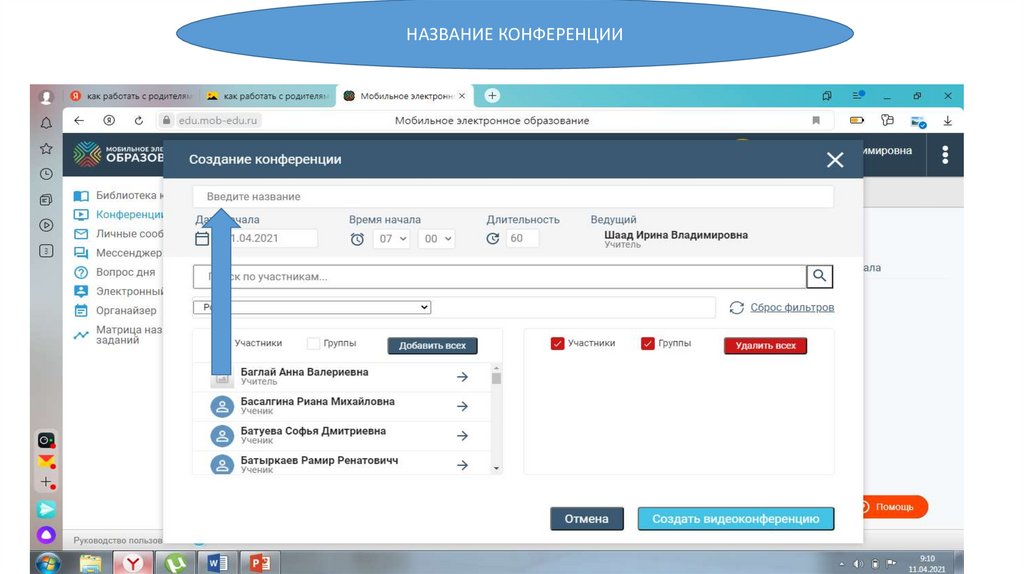Open the start minutes dropdown 00
Image resolution: width=1024 pixels, height=574 pixels.
(436, 239)
